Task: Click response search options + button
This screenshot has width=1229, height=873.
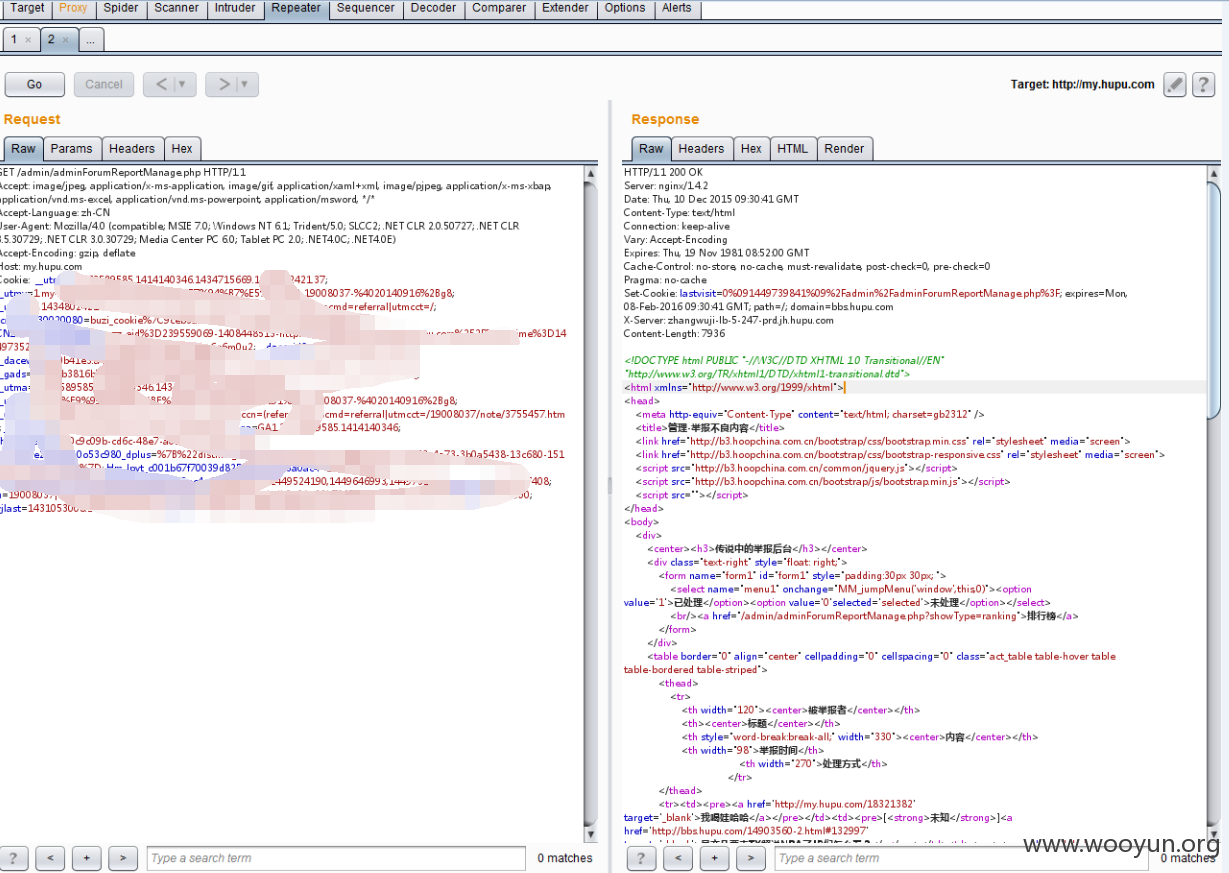Action: coord(714,858)
